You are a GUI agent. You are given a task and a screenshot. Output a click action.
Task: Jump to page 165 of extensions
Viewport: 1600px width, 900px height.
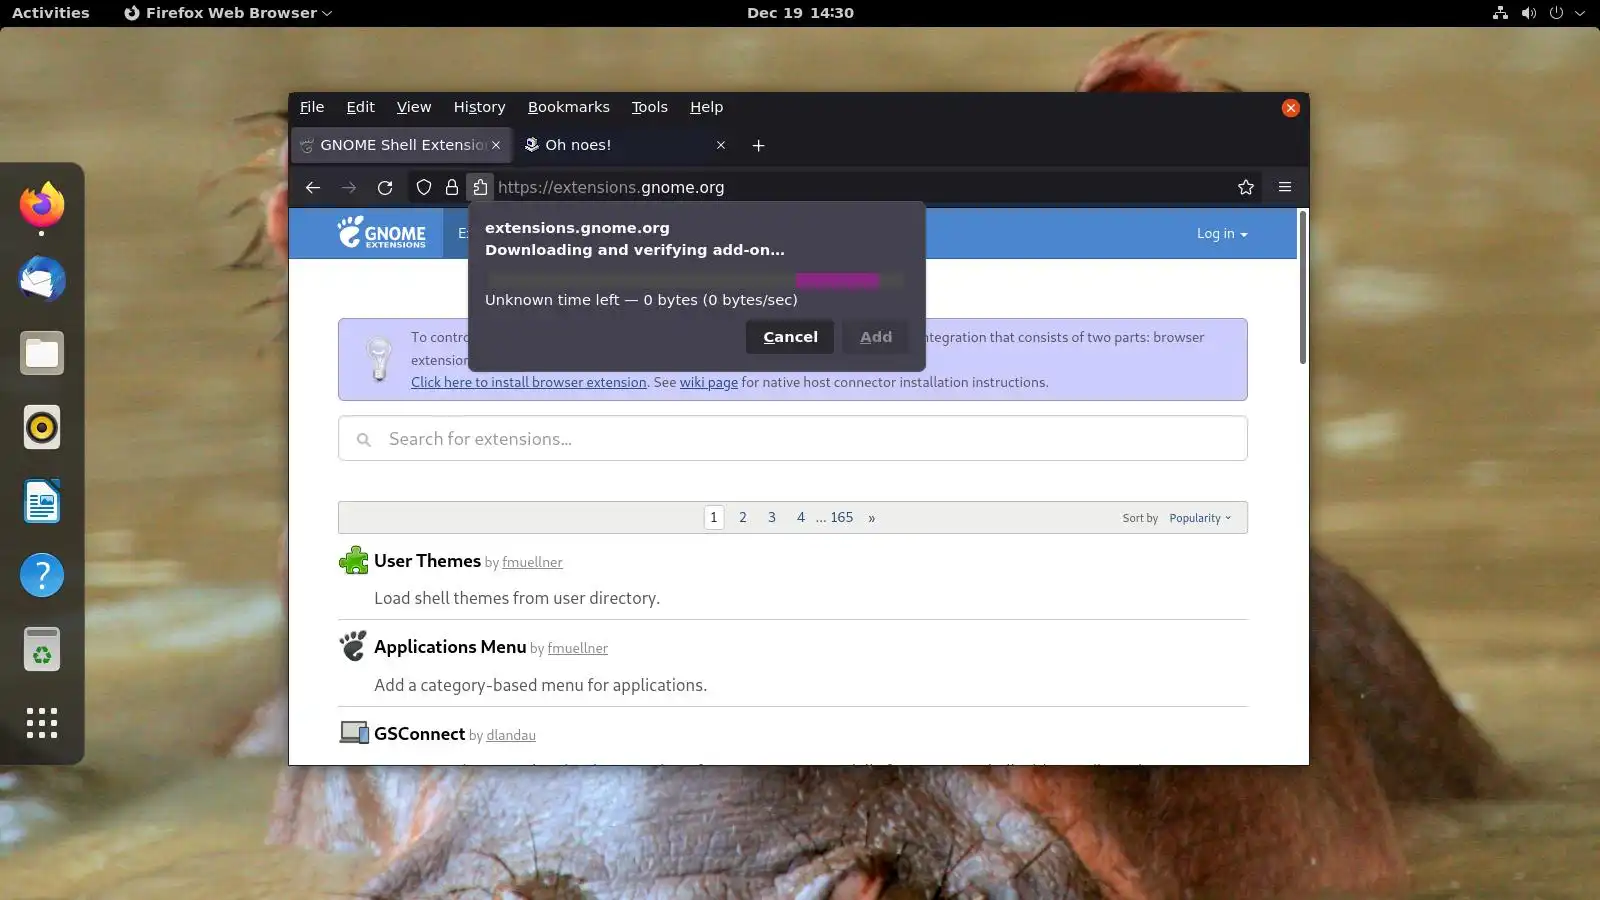pyautogui.click(x=841, y=517)
